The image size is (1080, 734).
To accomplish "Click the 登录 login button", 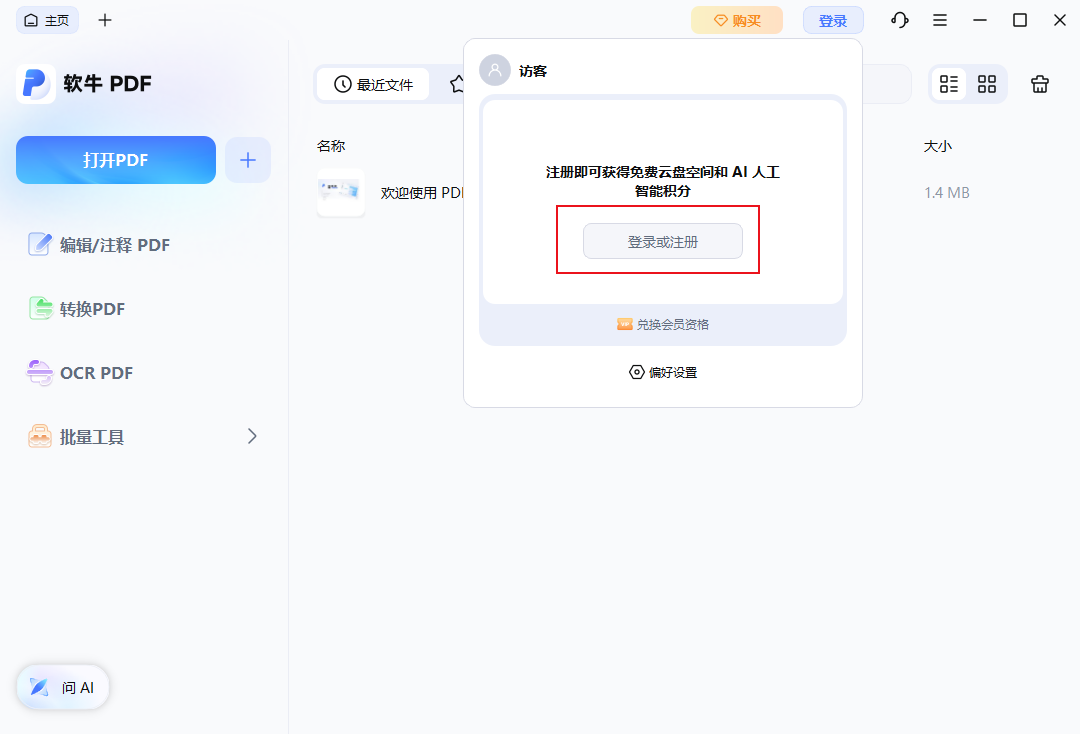I will (833, 20).
